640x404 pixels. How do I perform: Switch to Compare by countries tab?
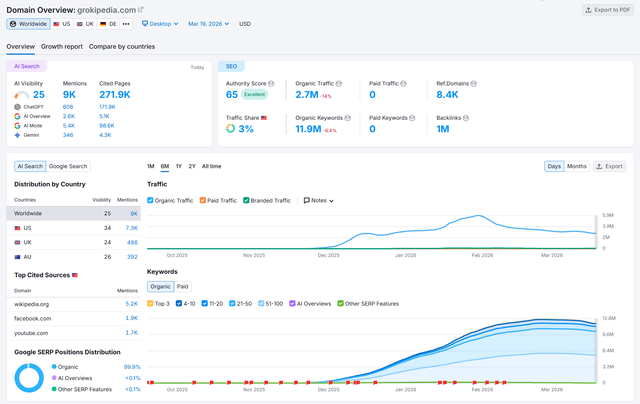[x=122, y=46]
